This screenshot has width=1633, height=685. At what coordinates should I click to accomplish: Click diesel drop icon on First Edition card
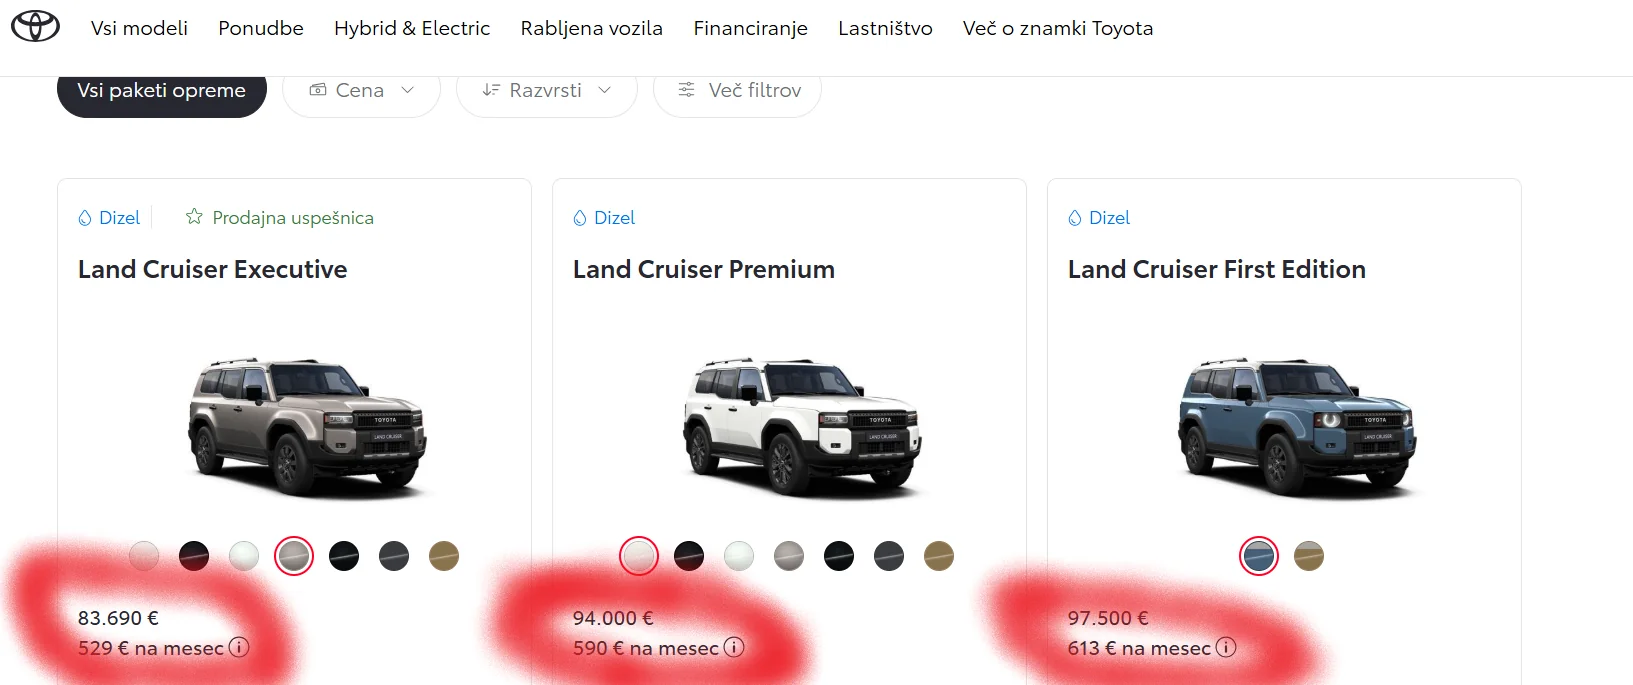[x=1075, y=218]
